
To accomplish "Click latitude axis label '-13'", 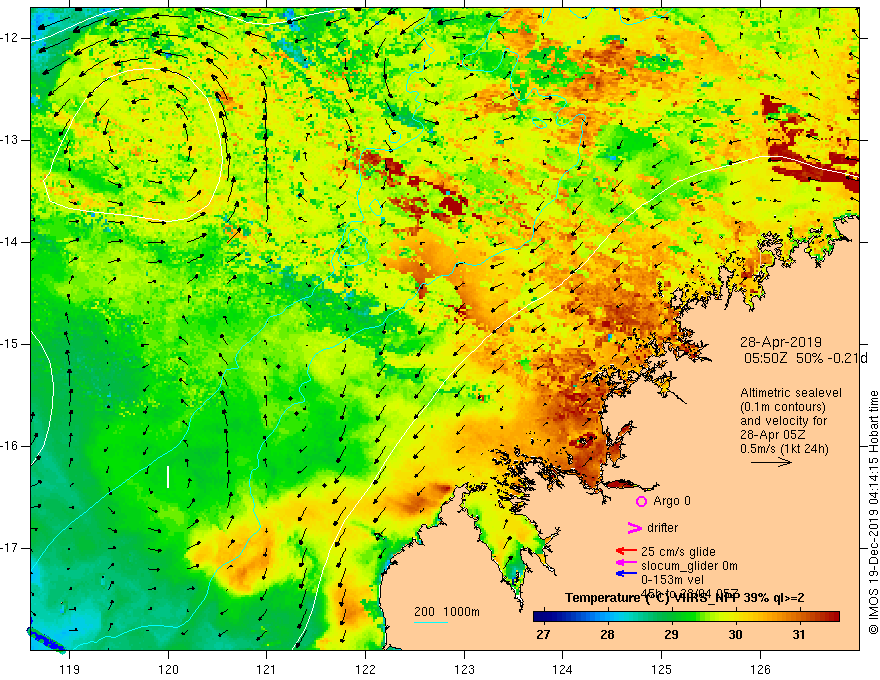I will click(10, 140).
